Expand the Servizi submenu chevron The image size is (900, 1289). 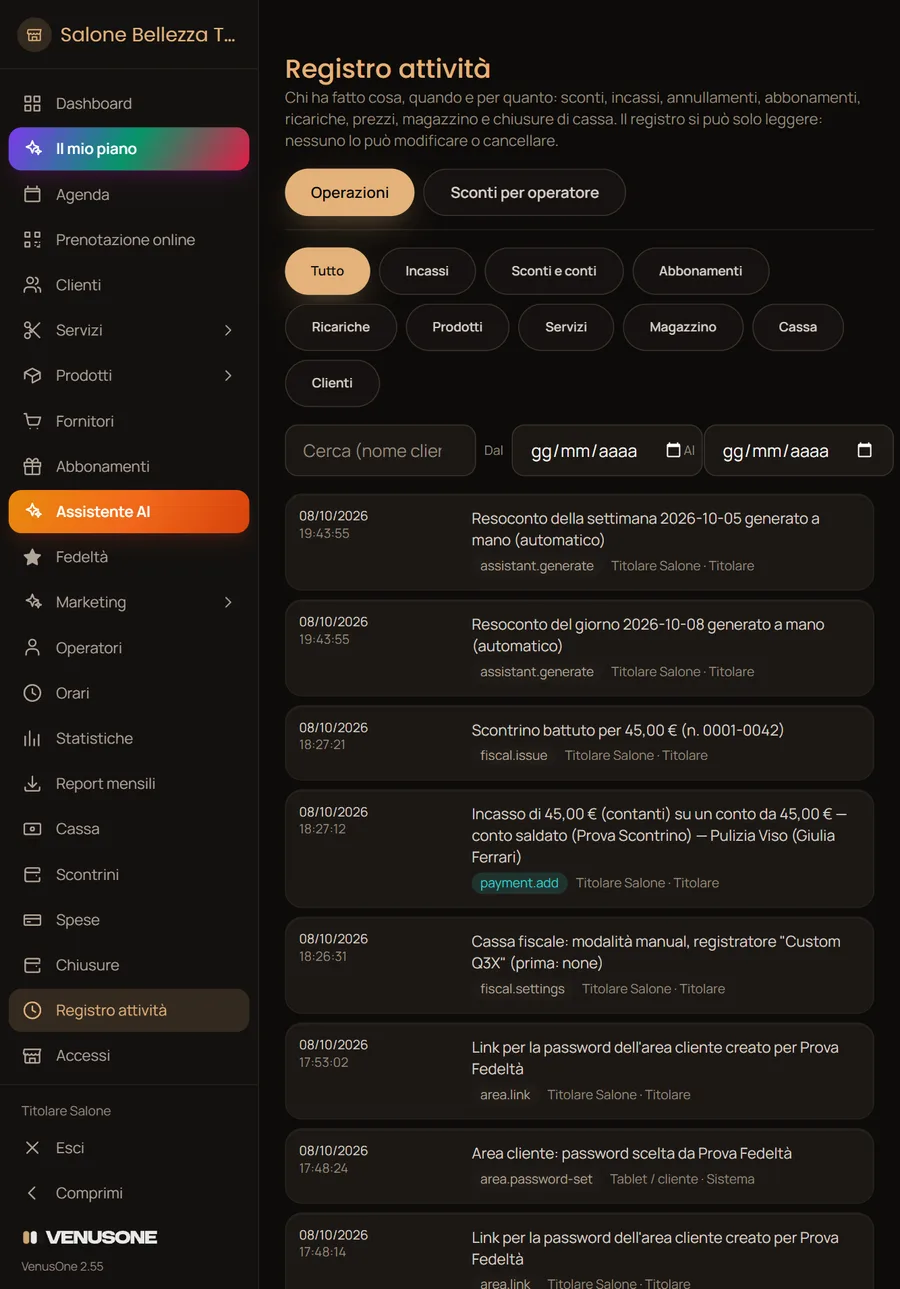(x=228, y=330)
